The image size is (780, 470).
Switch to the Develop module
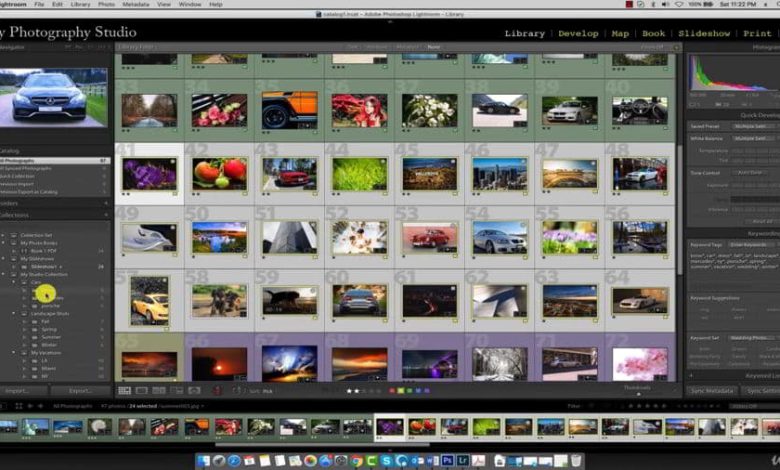(578, 33)
